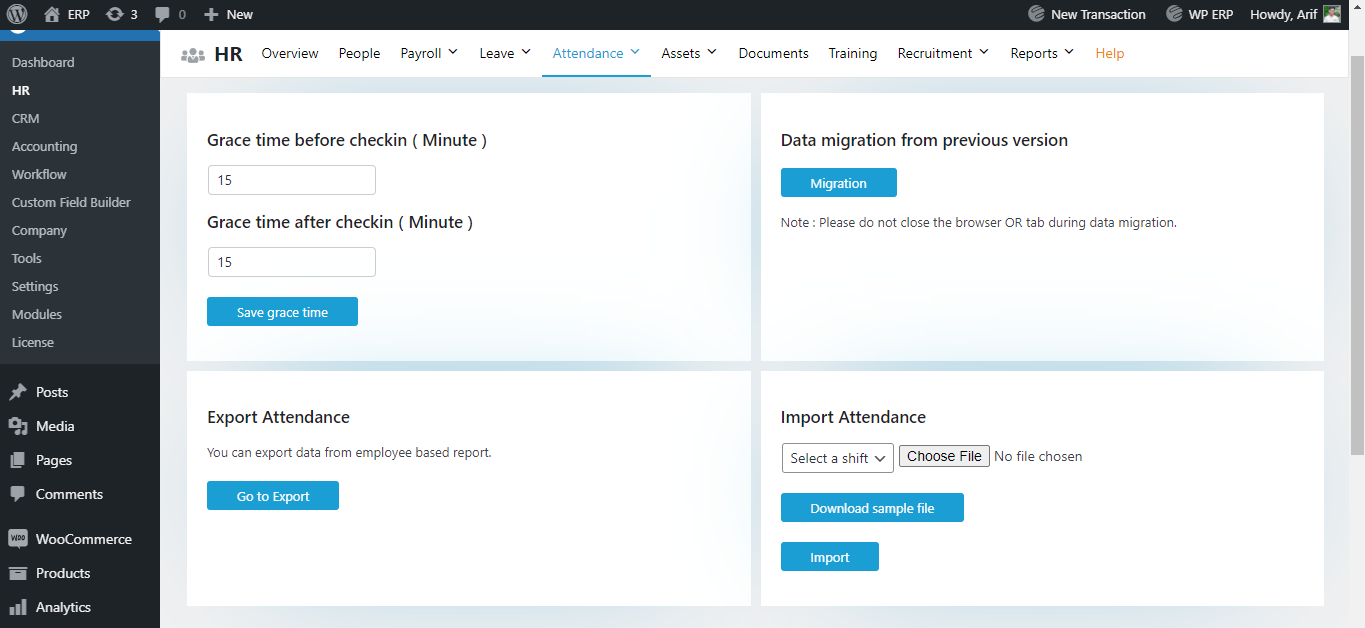
Task: Focus the Grace time after checkin field
Action: (x=292, y=262)
